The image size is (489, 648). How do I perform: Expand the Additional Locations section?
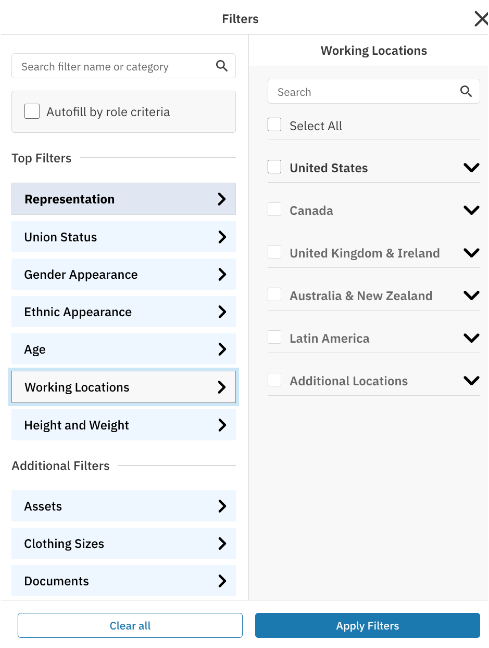pyautogui.click(x=471, y=380)
